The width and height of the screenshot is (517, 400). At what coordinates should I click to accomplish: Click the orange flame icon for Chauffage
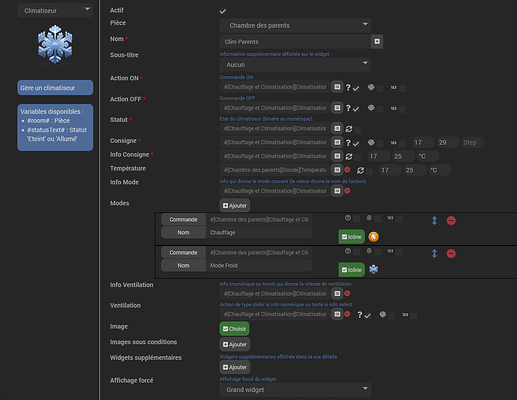click(x=373, y=237)
